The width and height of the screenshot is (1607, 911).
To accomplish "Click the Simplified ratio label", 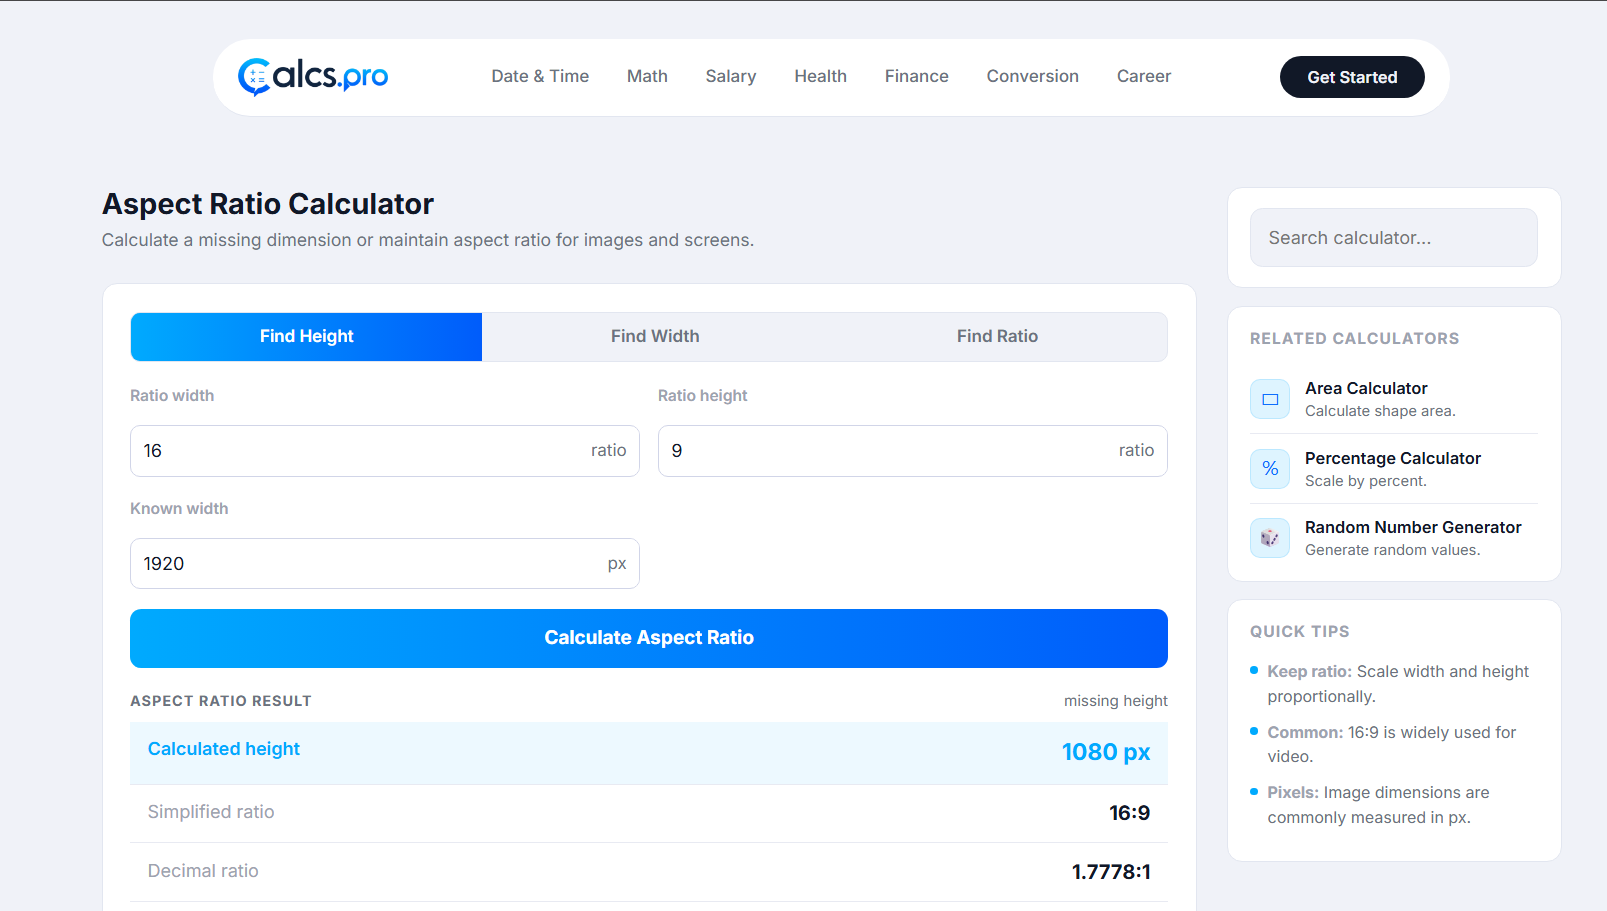I will [x=211, y=812].
